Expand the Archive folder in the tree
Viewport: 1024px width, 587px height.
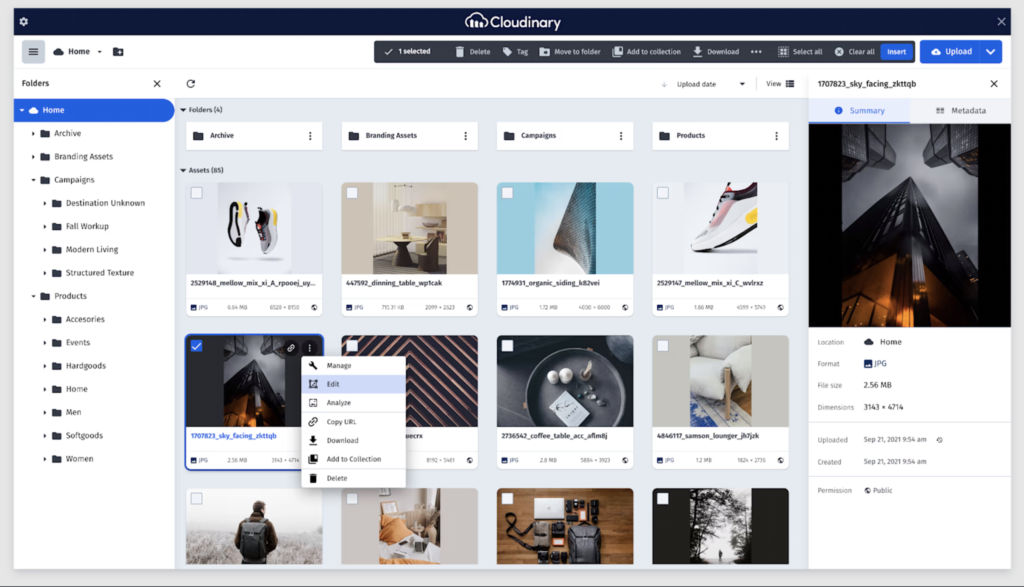pyautogui.click(x=33, y=133)
